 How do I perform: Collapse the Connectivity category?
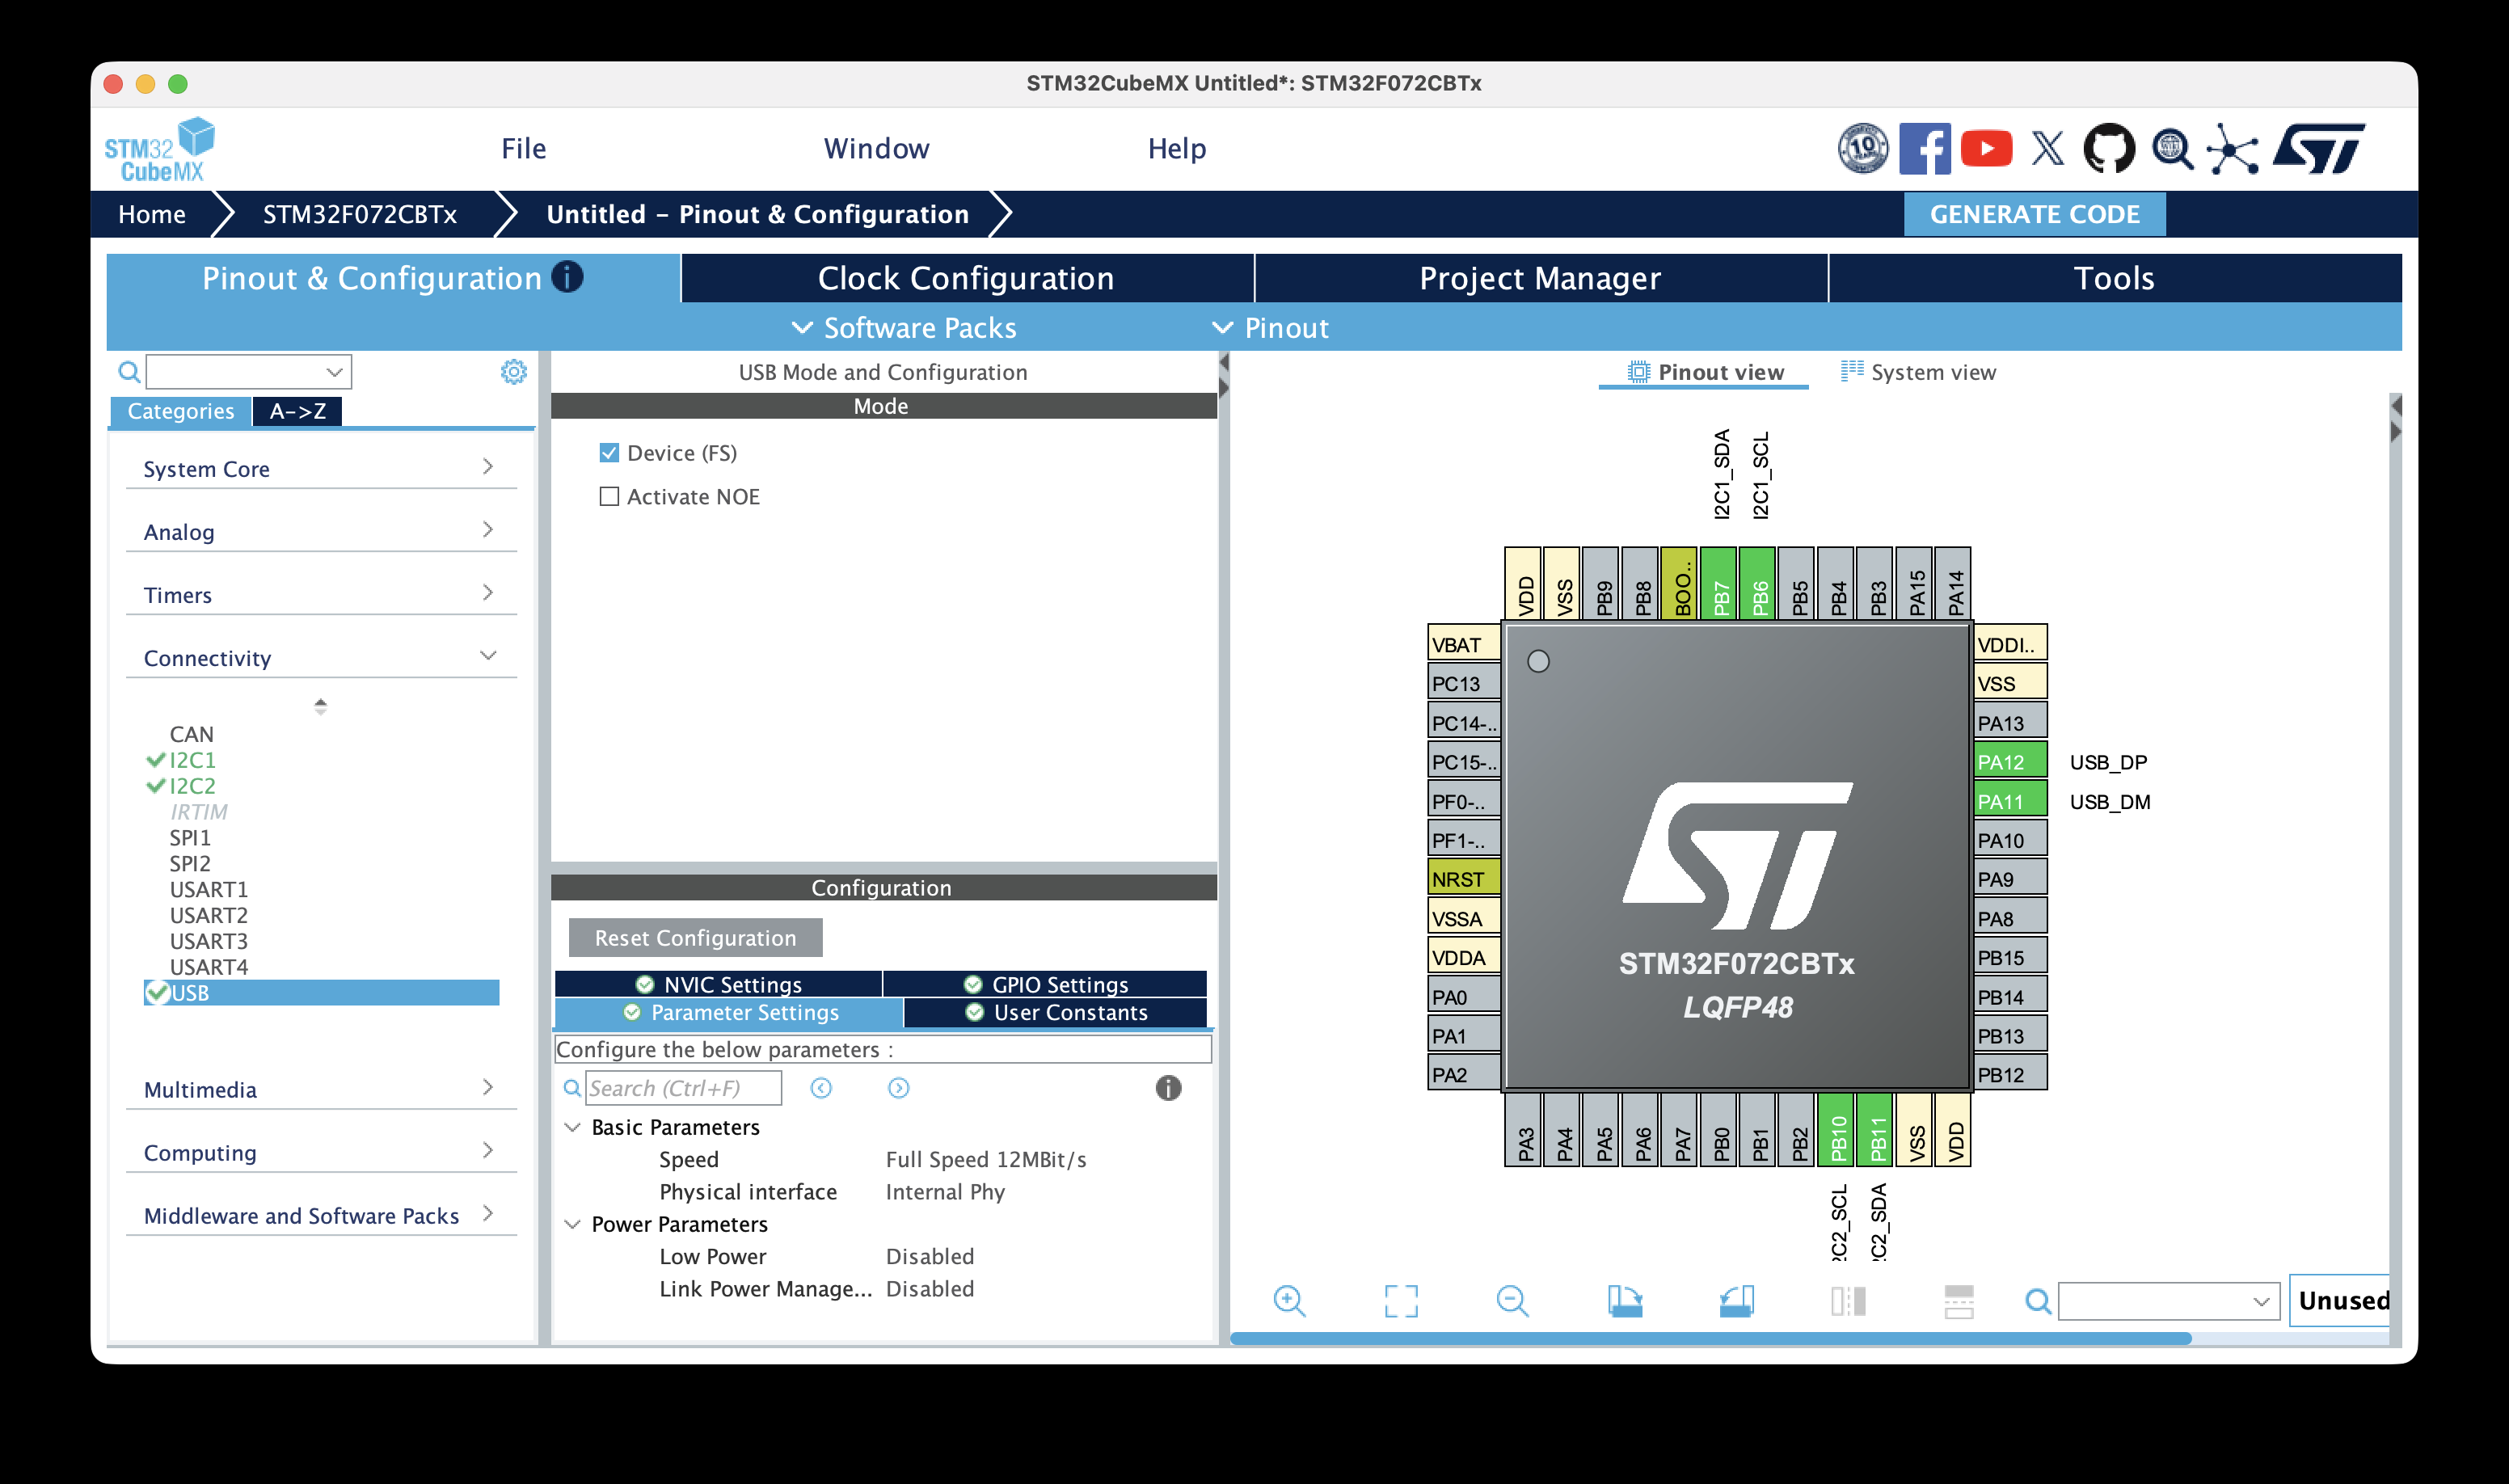[487, 656]
